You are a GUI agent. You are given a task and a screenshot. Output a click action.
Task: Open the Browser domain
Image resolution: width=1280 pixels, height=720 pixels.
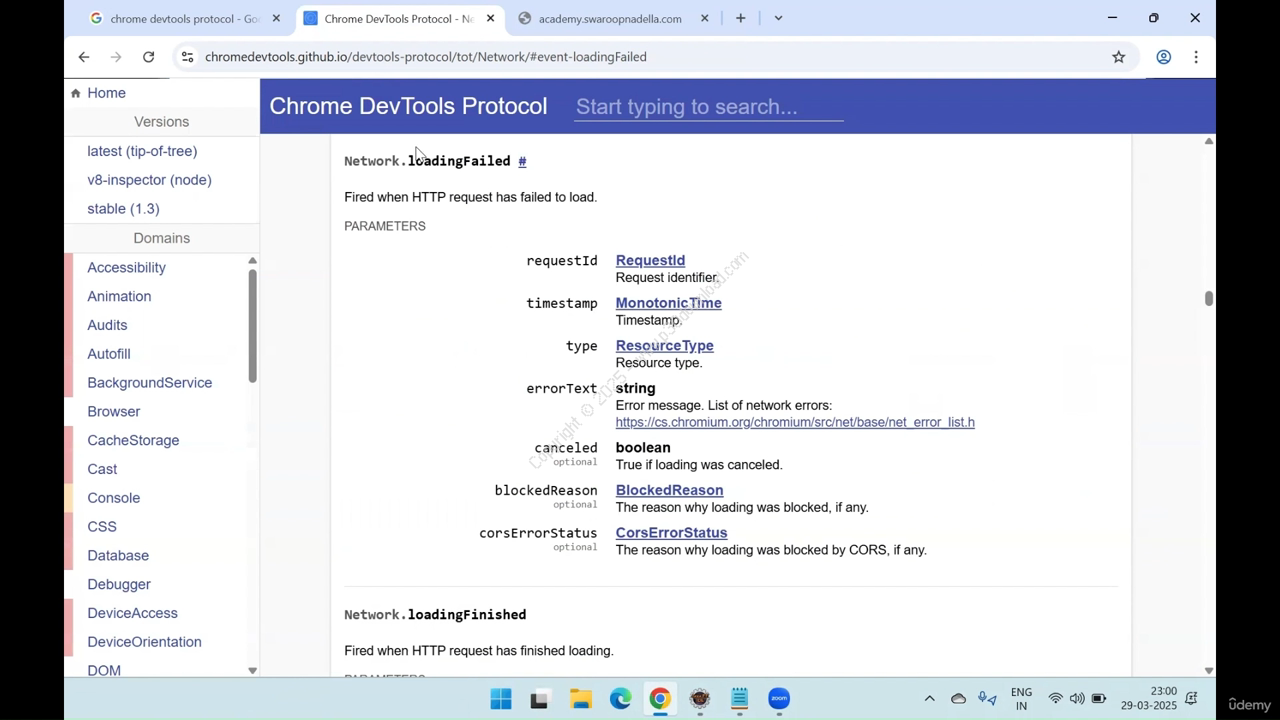coord(113,412)
